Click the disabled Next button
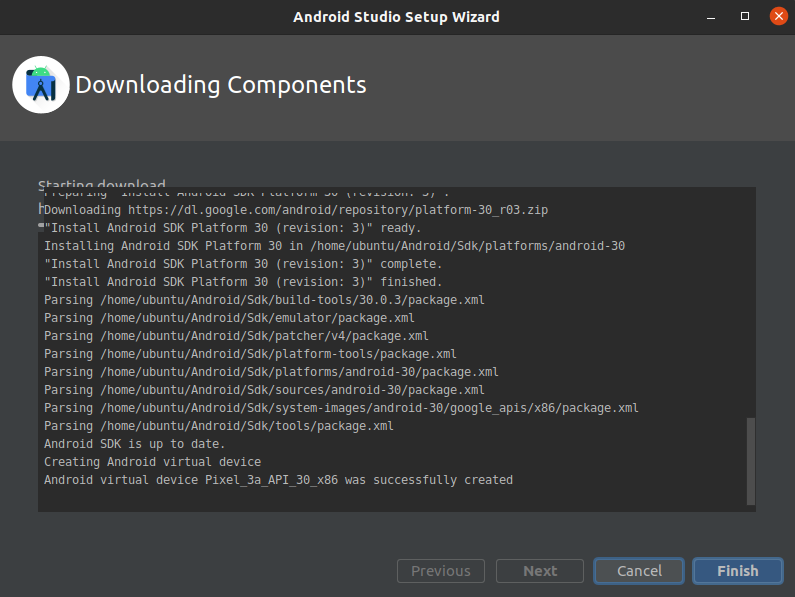This screenshot has height=597, width=795. 540,571
